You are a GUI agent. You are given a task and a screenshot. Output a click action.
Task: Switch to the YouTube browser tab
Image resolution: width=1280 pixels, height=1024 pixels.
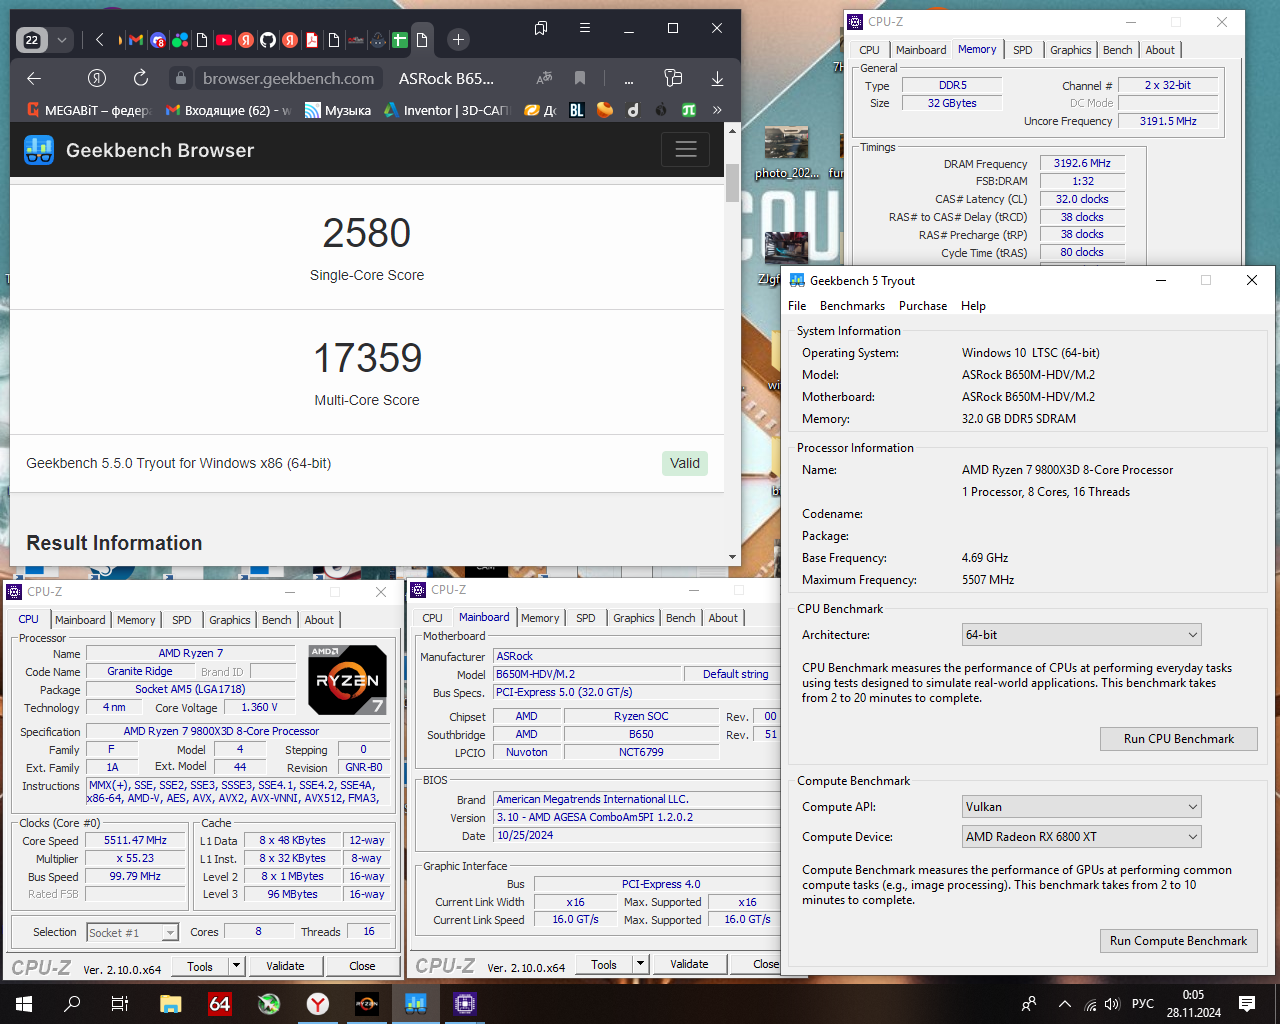click(224, 40)
